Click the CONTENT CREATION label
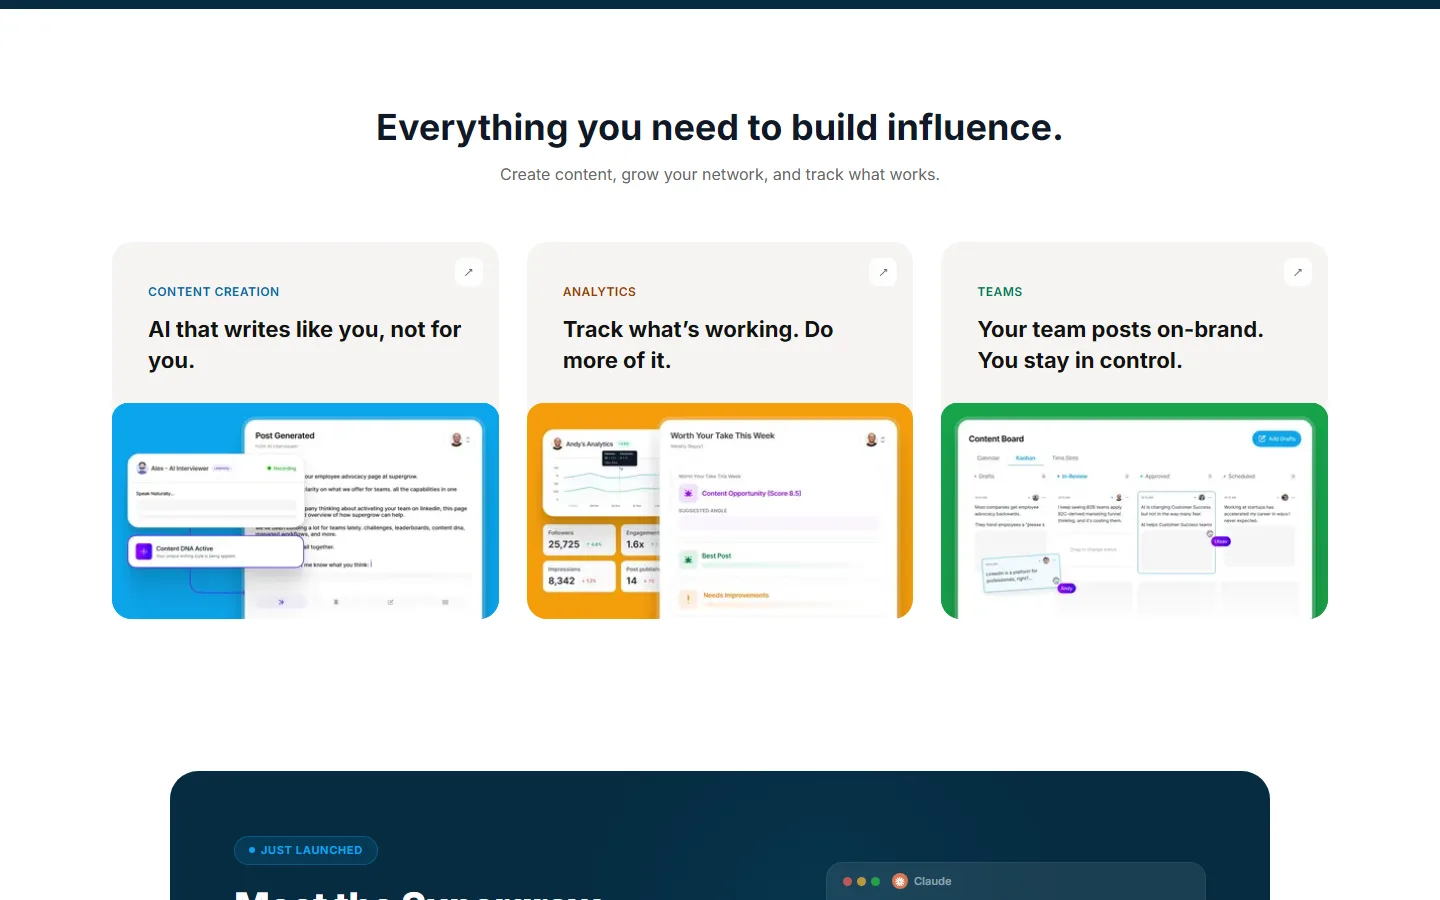Screen dimensions: 1440x900 pyautogui.click(x=214, y=292)
